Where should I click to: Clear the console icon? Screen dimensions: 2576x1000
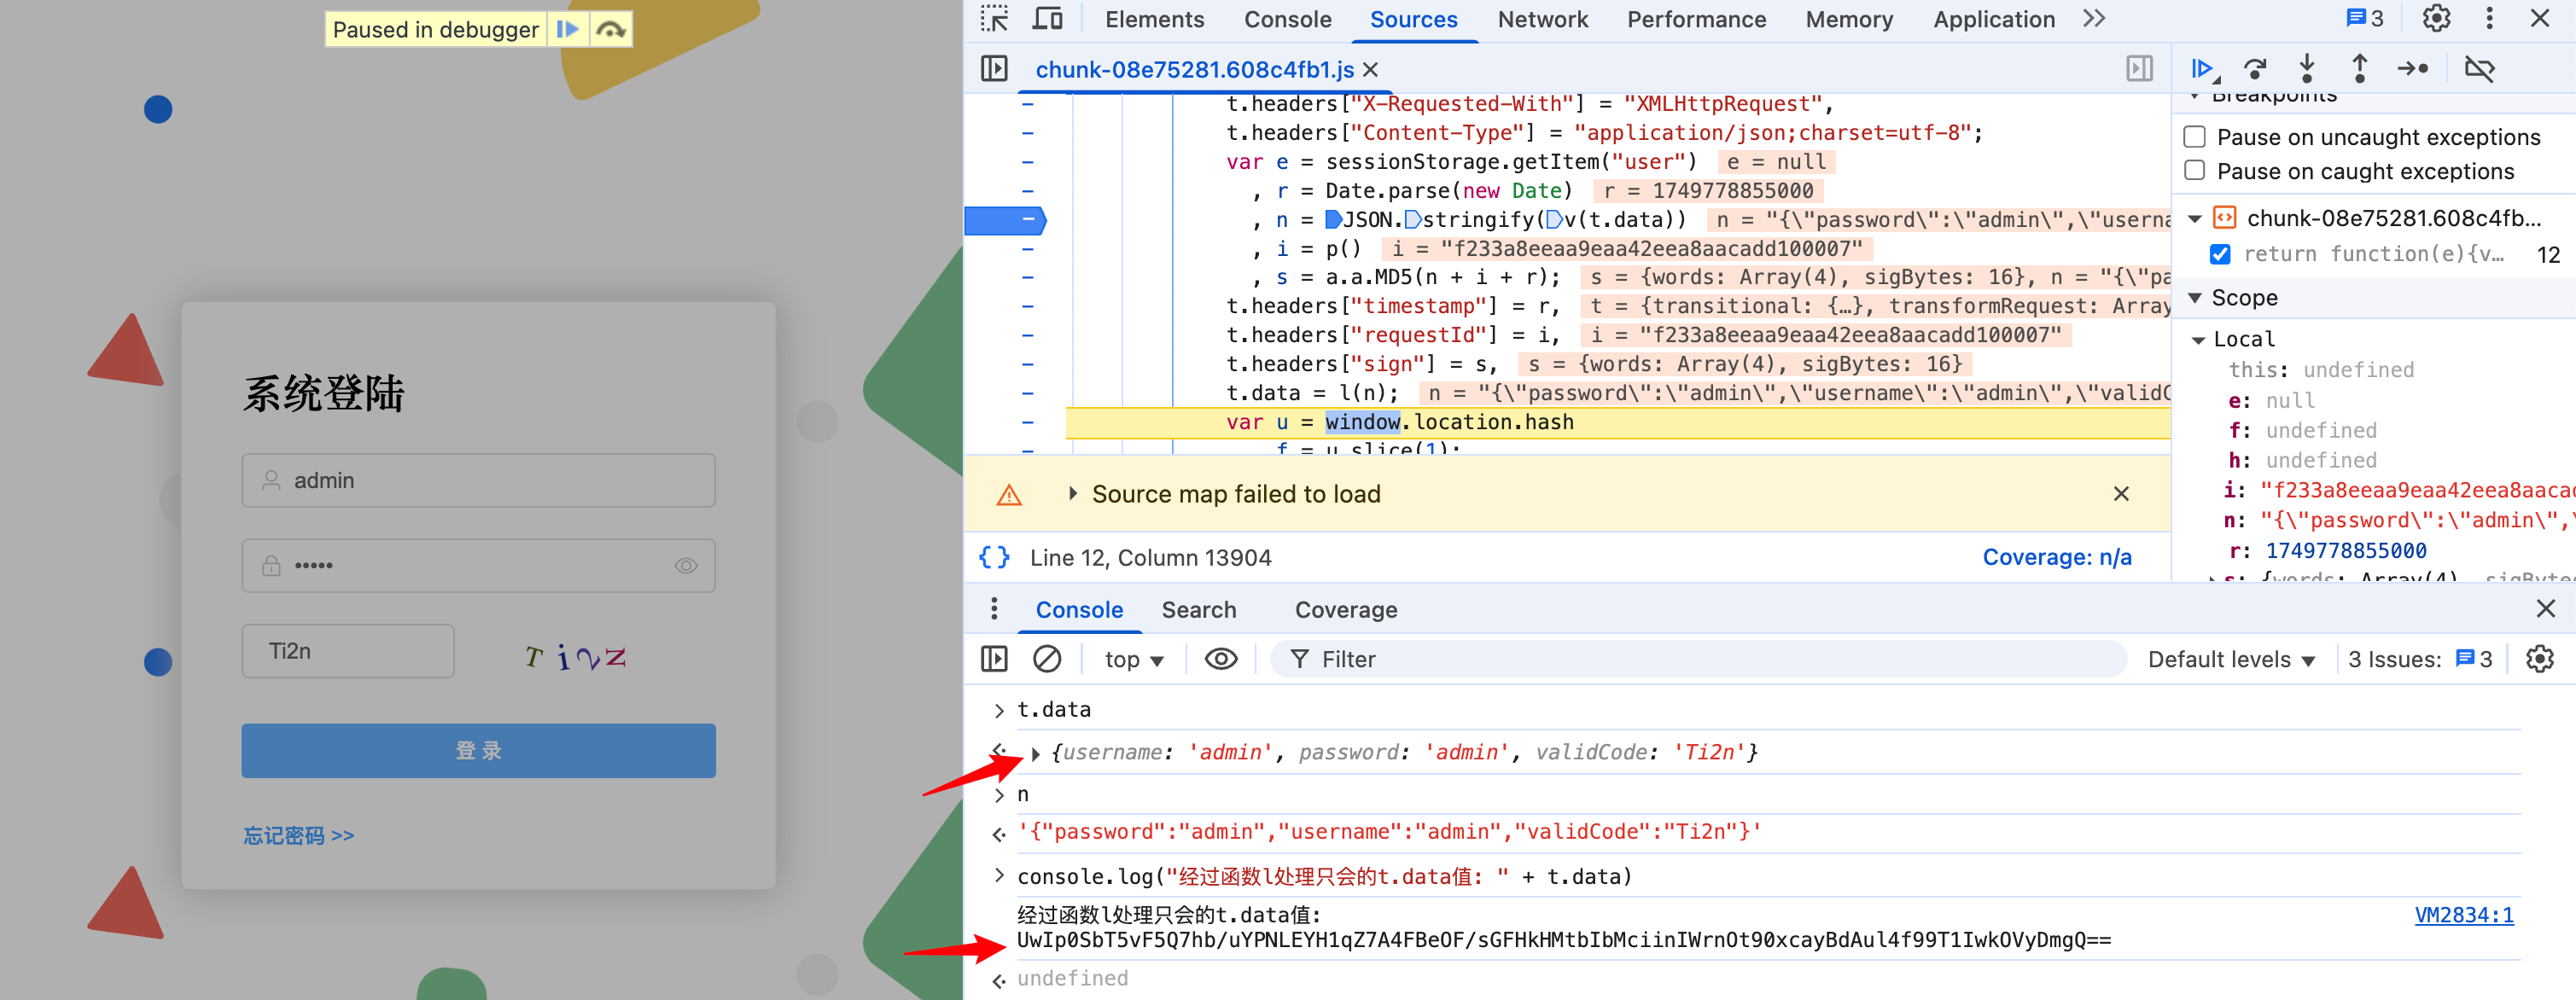click(1047, 659)
